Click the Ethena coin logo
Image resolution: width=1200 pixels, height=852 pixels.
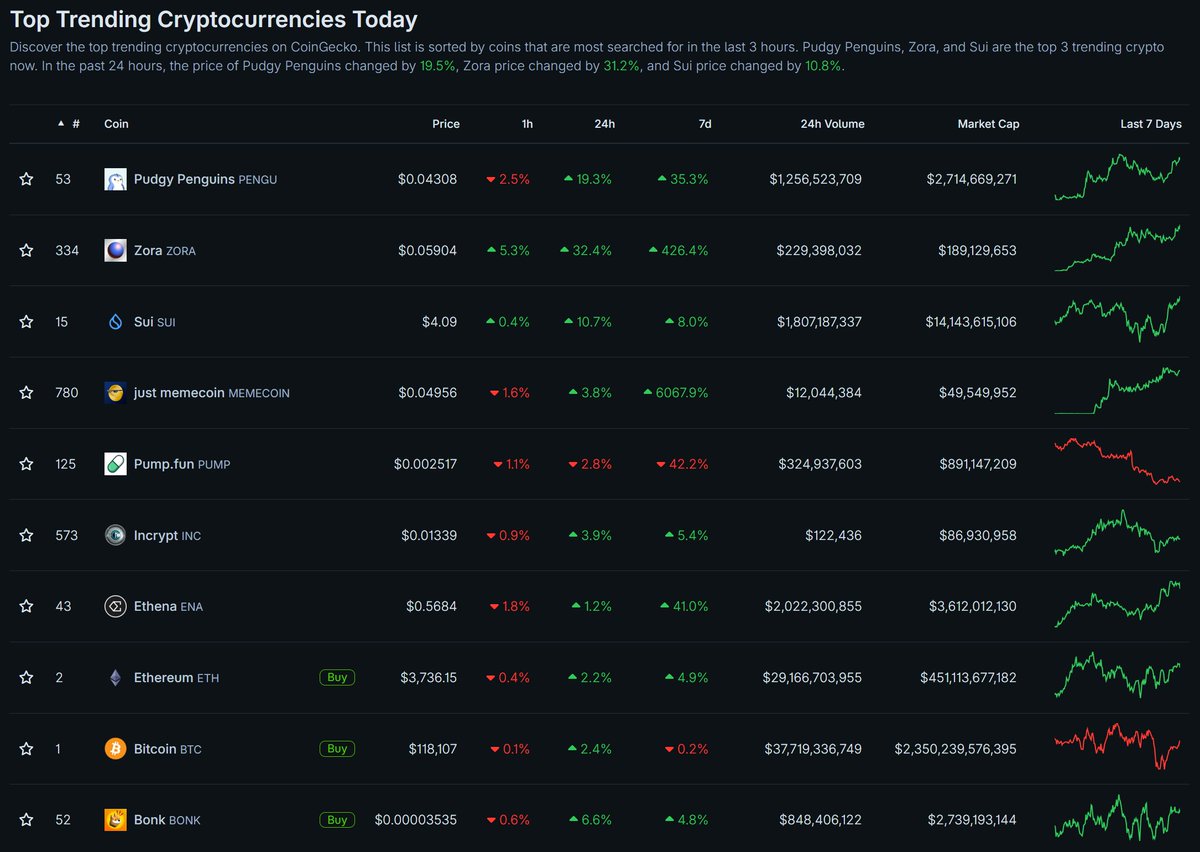click(115, 606)
